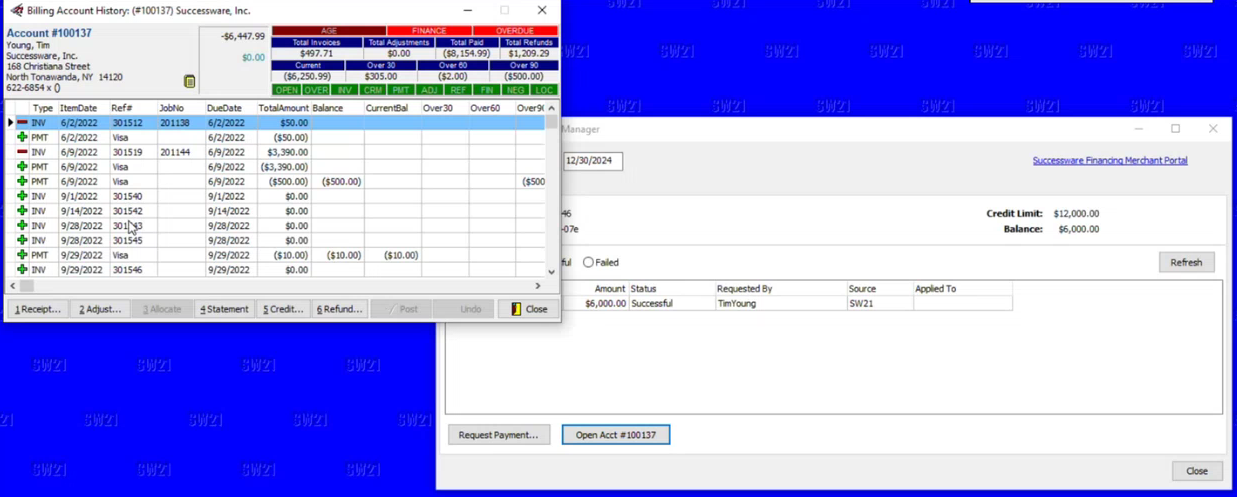Toggle the LOC filter

point(544,90)
